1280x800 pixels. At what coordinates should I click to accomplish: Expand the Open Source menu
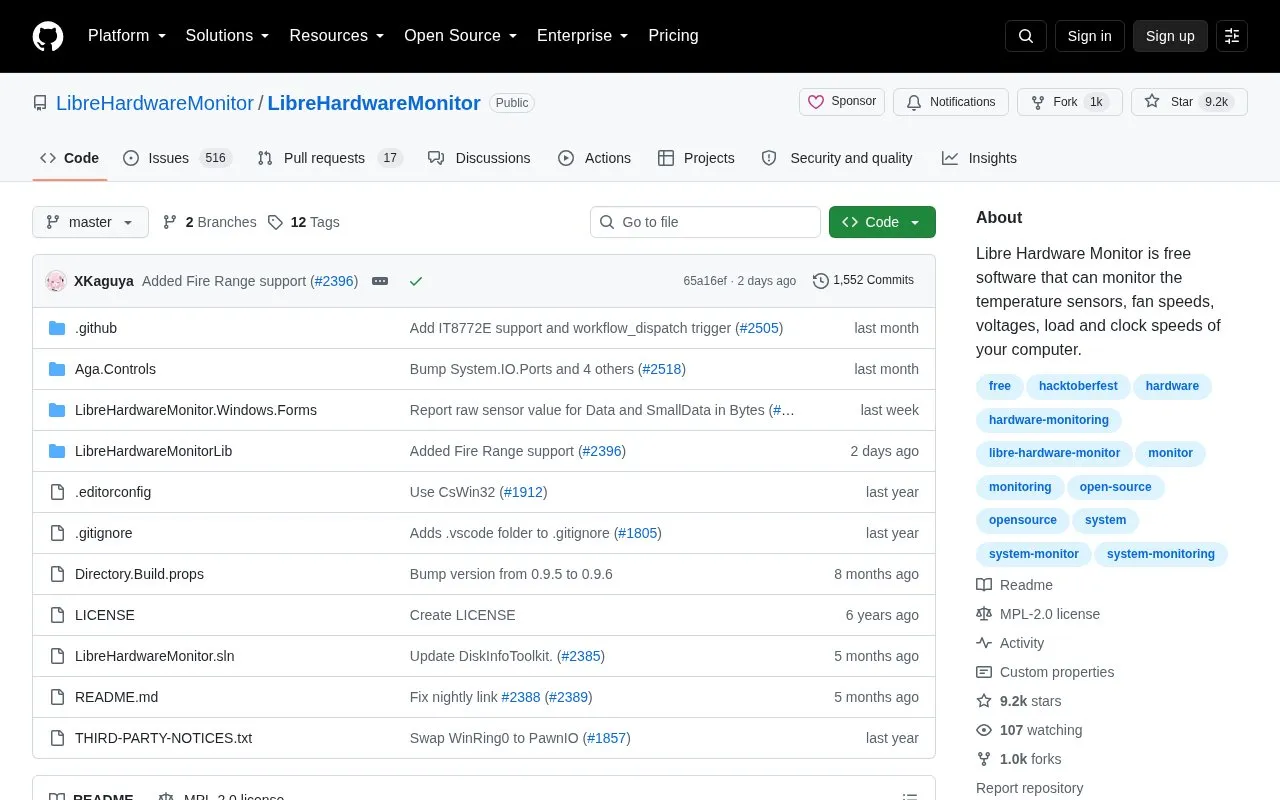click(x=461, y=36)
